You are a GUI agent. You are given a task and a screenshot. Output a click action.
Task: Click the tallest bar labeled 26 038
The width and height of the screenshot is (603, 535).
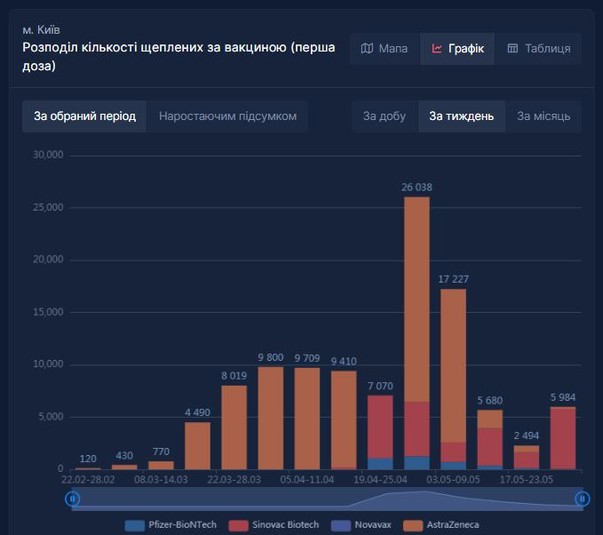(417, 330)
